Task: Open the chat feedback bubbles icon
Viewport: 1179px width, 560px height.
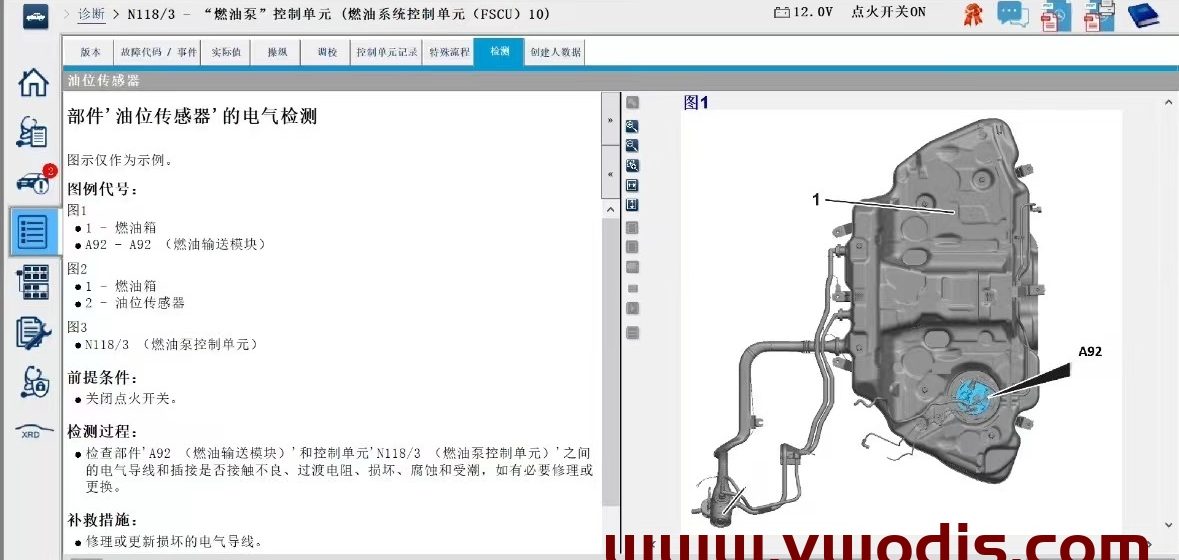Action: click(x=1013, y=15)
